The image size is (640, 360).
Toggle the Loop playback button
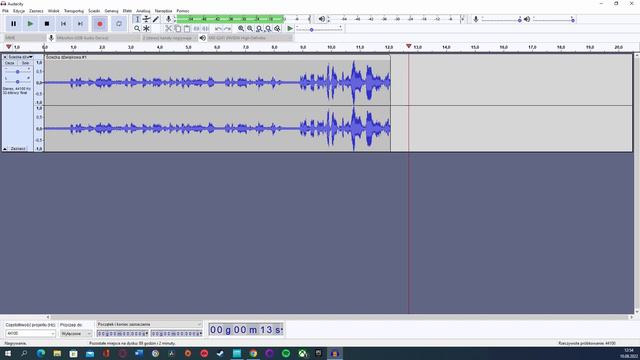click(x=119, y=24)
